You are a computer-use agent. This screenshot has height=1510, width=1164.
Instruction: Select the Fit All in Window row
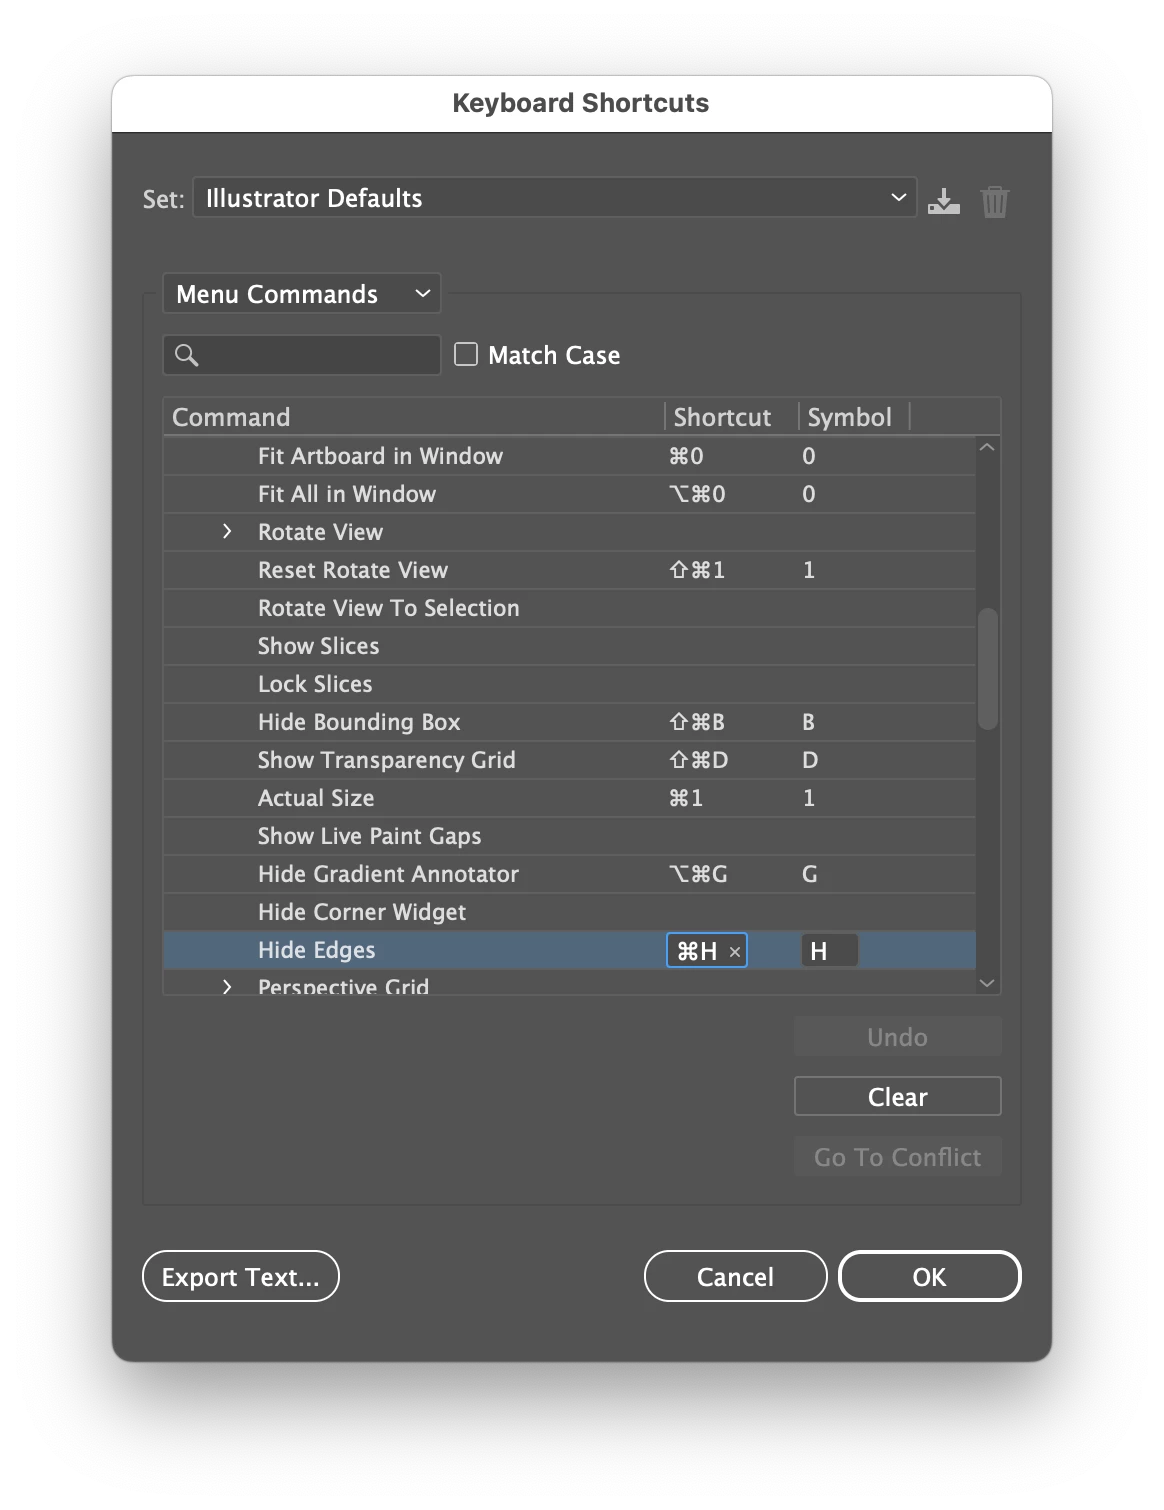click(569, 494)
